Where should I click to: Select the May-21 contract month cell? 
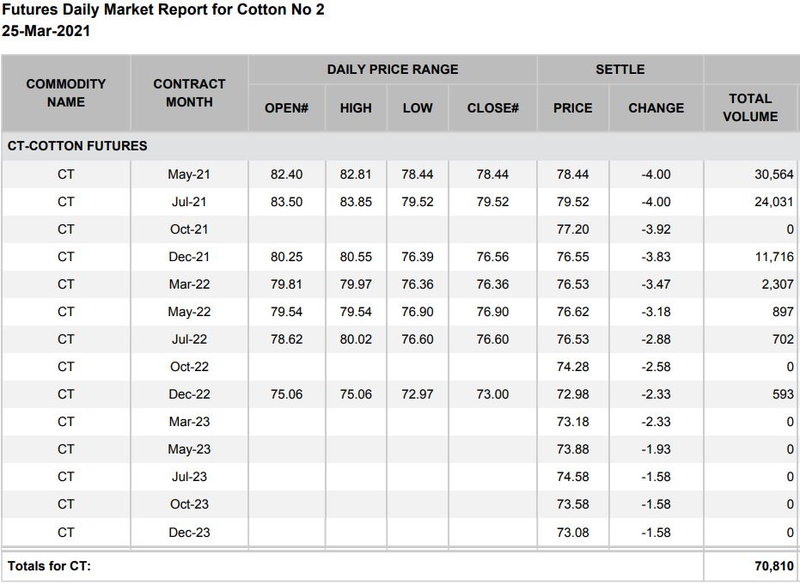pyautogui.click(x=189, y=175)
